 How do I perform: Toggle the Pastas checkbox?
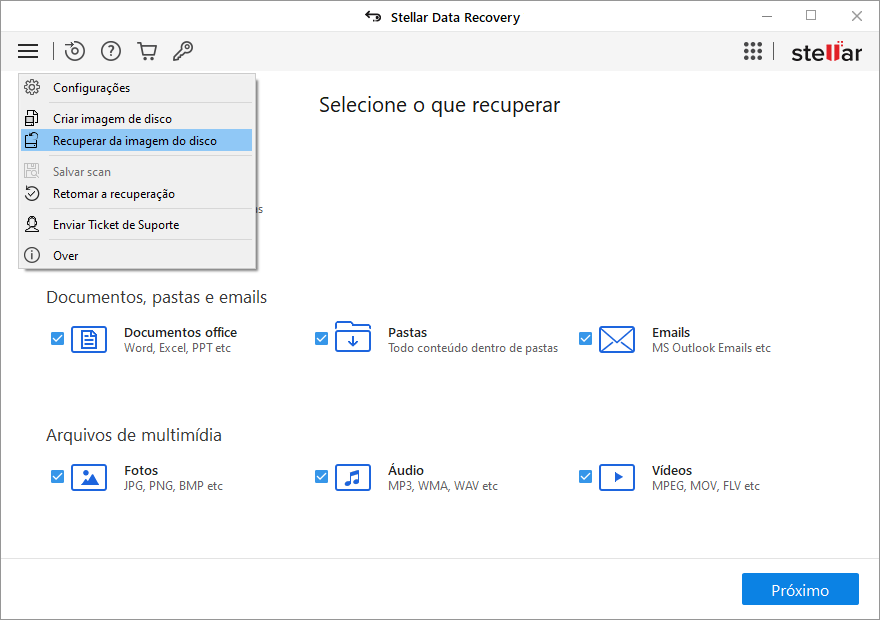[322, 339]
